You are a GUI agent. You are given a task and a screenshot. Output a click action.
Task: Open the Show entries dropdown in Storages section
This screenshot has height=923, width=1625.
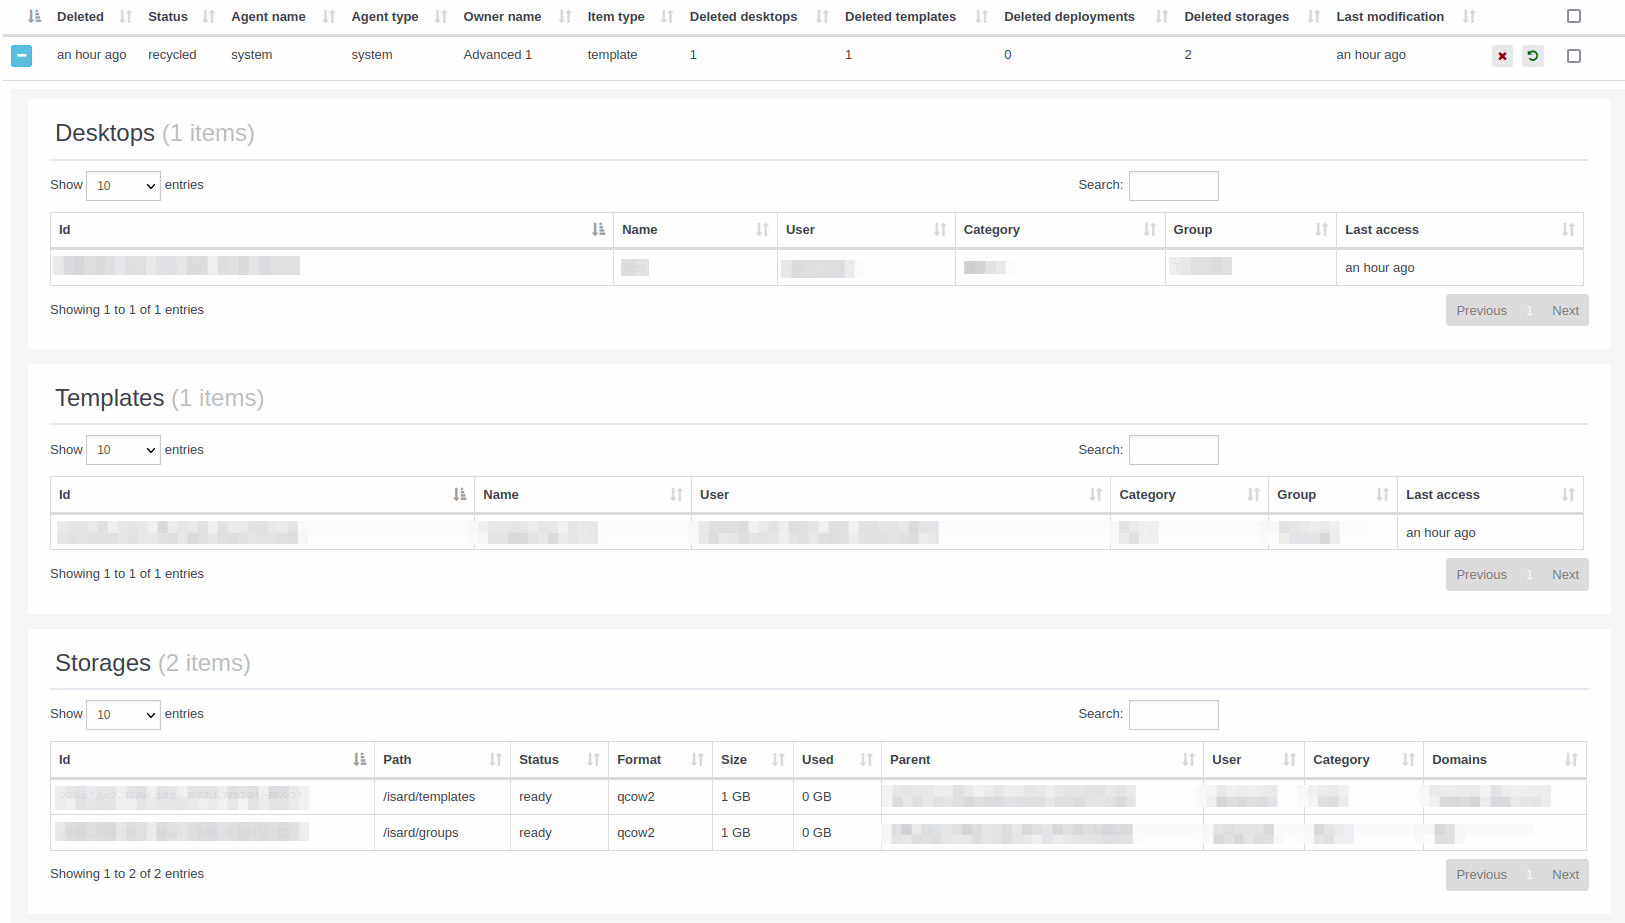(123, 715)
